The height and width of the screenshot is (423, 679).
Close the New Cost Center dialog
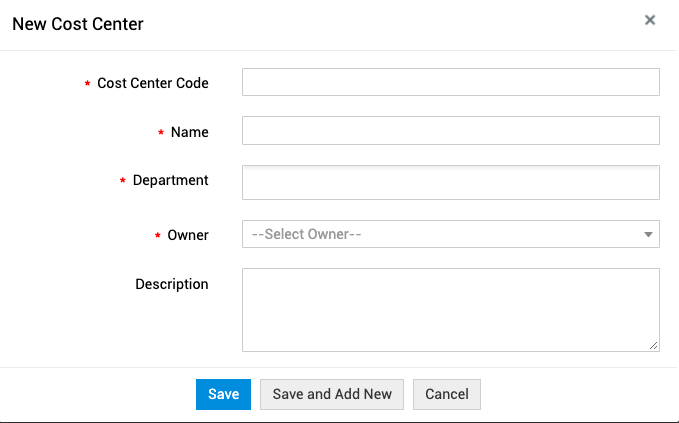click(x=650, y=20)
